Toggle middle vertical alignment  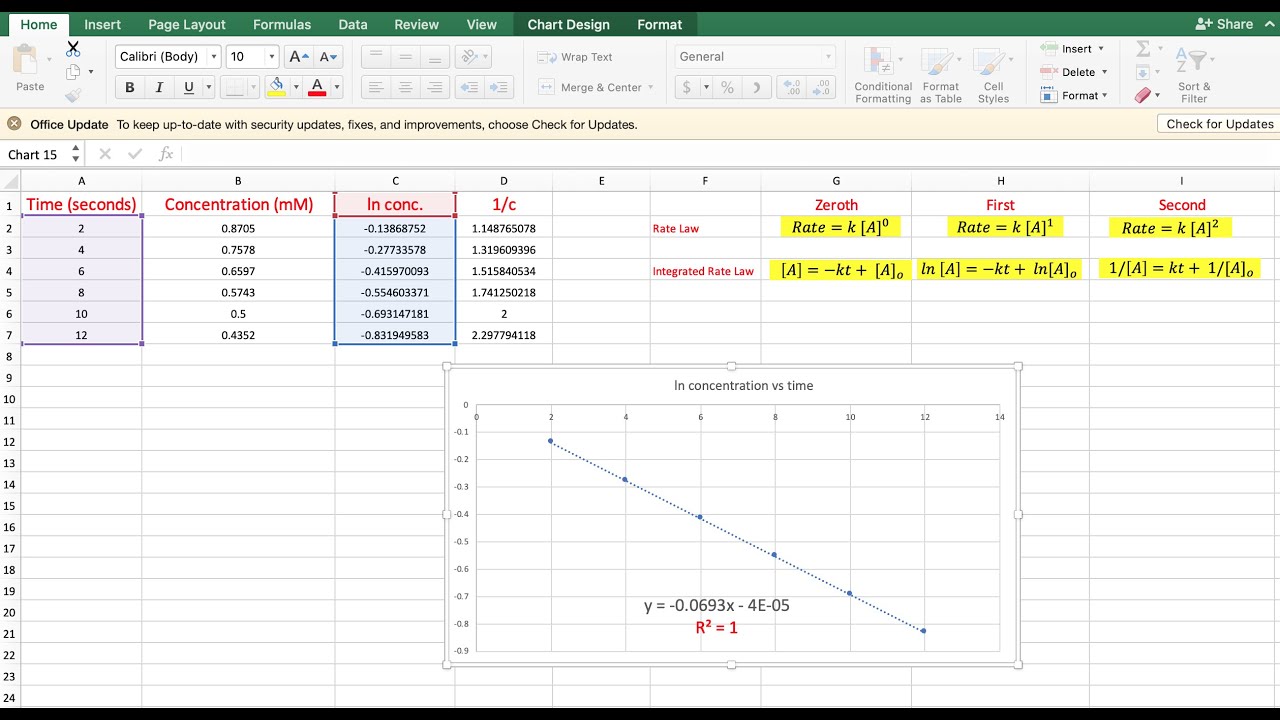405,57
